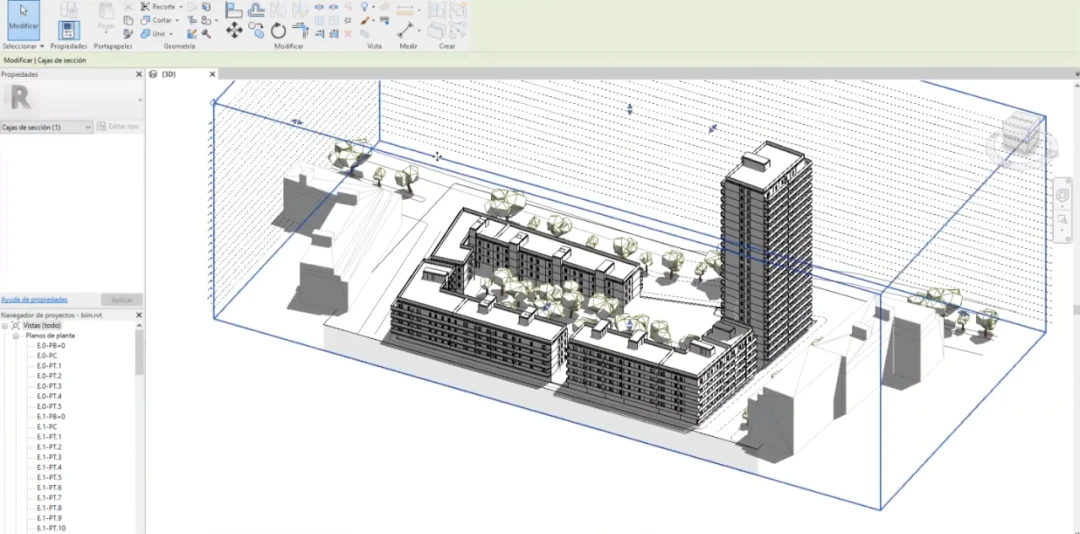The image size is (1080, 534).
Task: Click the section box top face grip arrows
Action: pos(629,109)
